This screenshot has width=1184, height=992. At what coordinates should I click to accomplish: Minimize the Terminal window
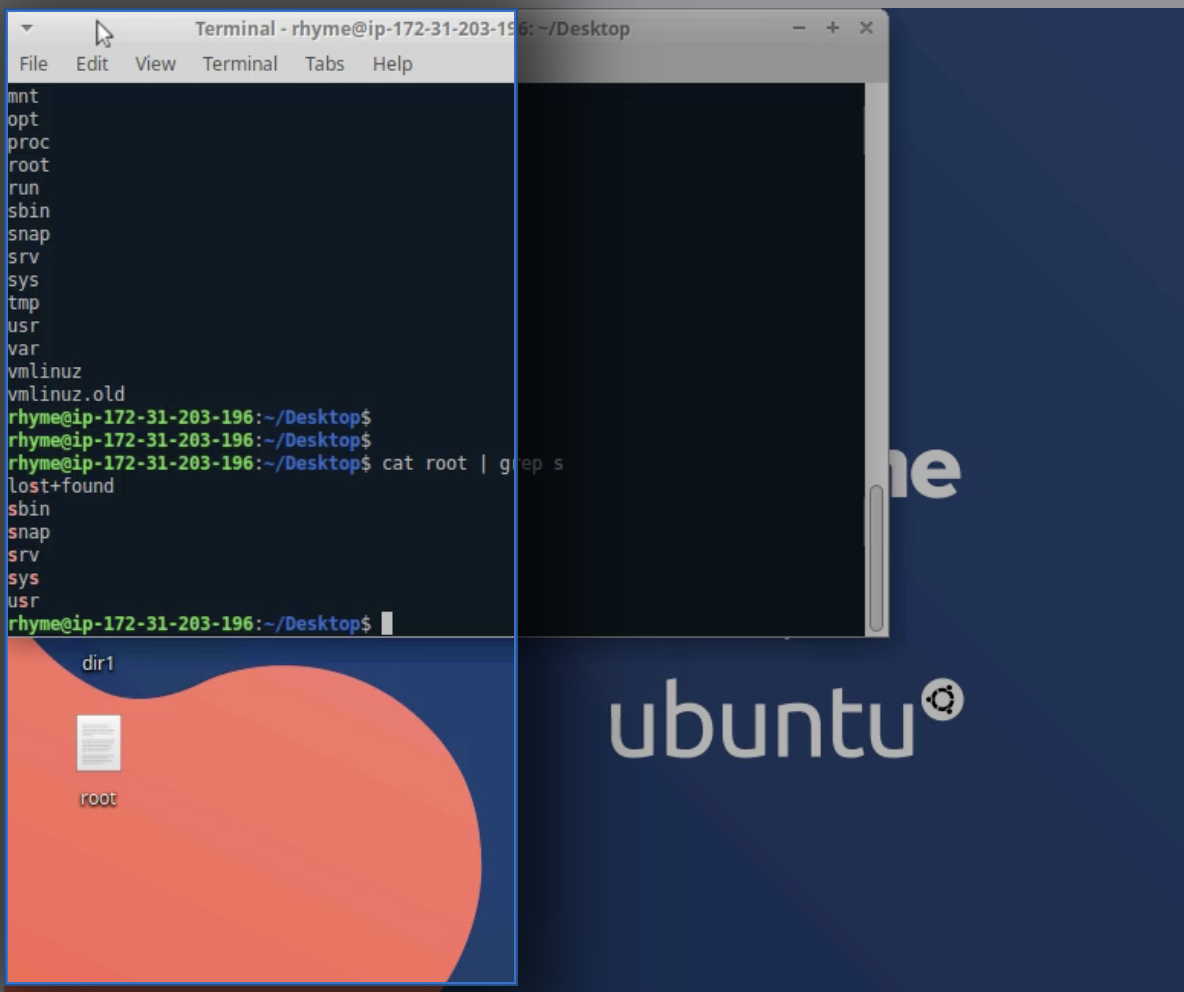tap(799, 28)
